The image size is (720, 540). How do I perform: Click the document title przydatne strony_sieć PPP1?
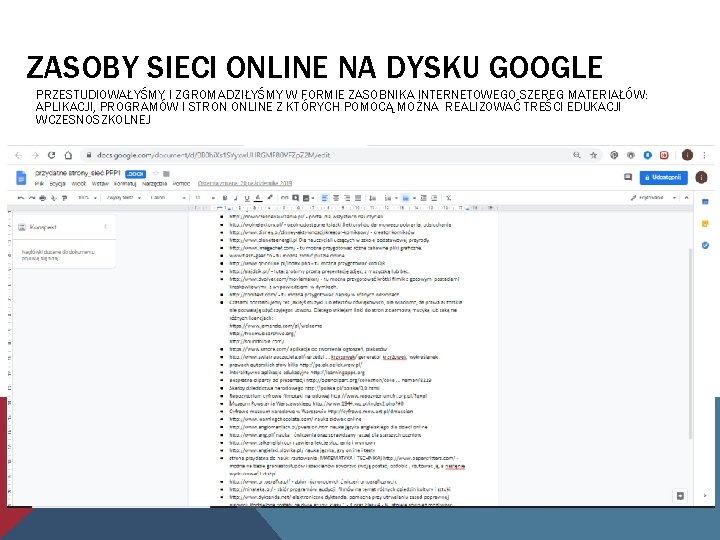coord(78,173)
